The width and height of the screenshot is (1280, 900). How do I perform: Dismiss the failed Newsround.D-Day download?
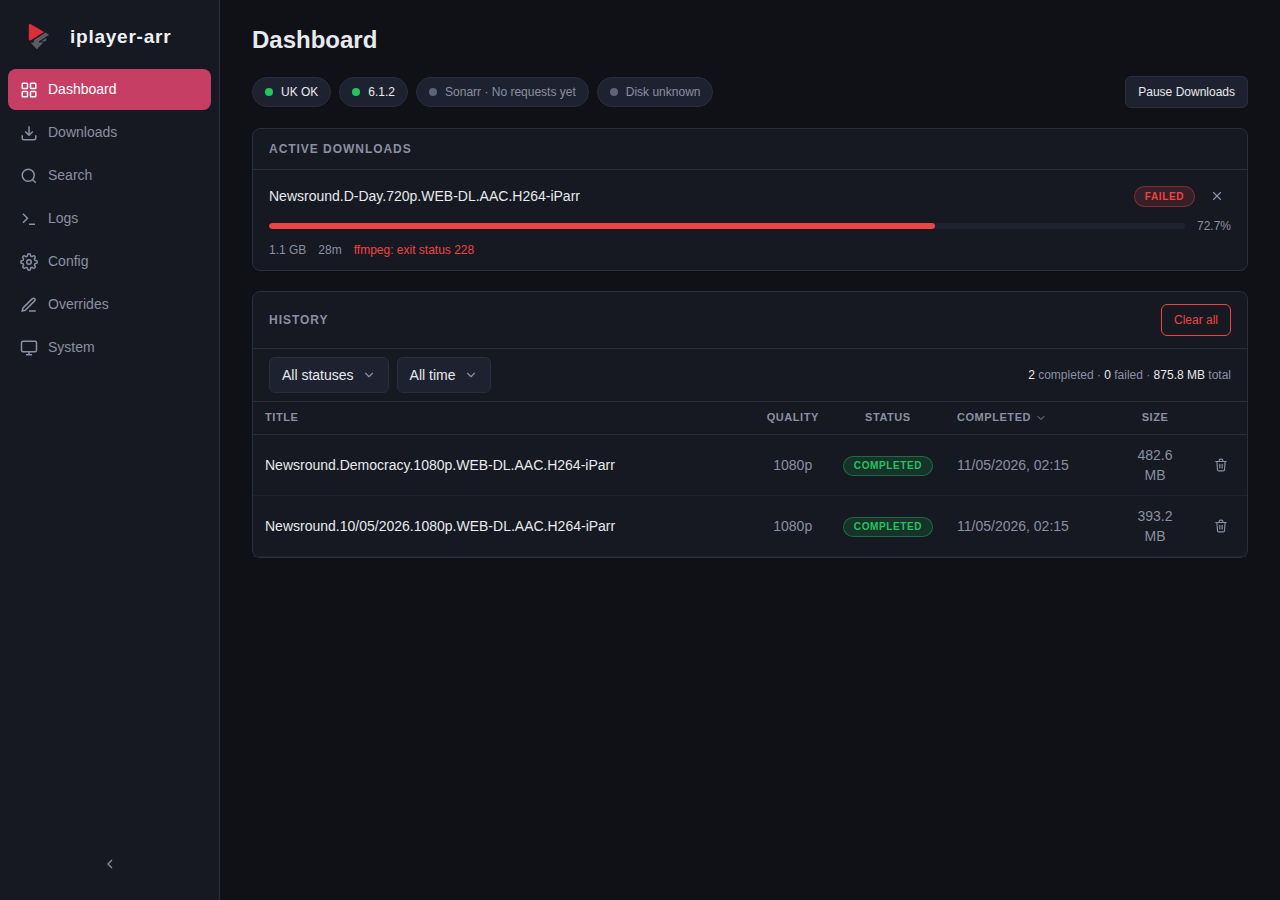tap(1217, 196)
